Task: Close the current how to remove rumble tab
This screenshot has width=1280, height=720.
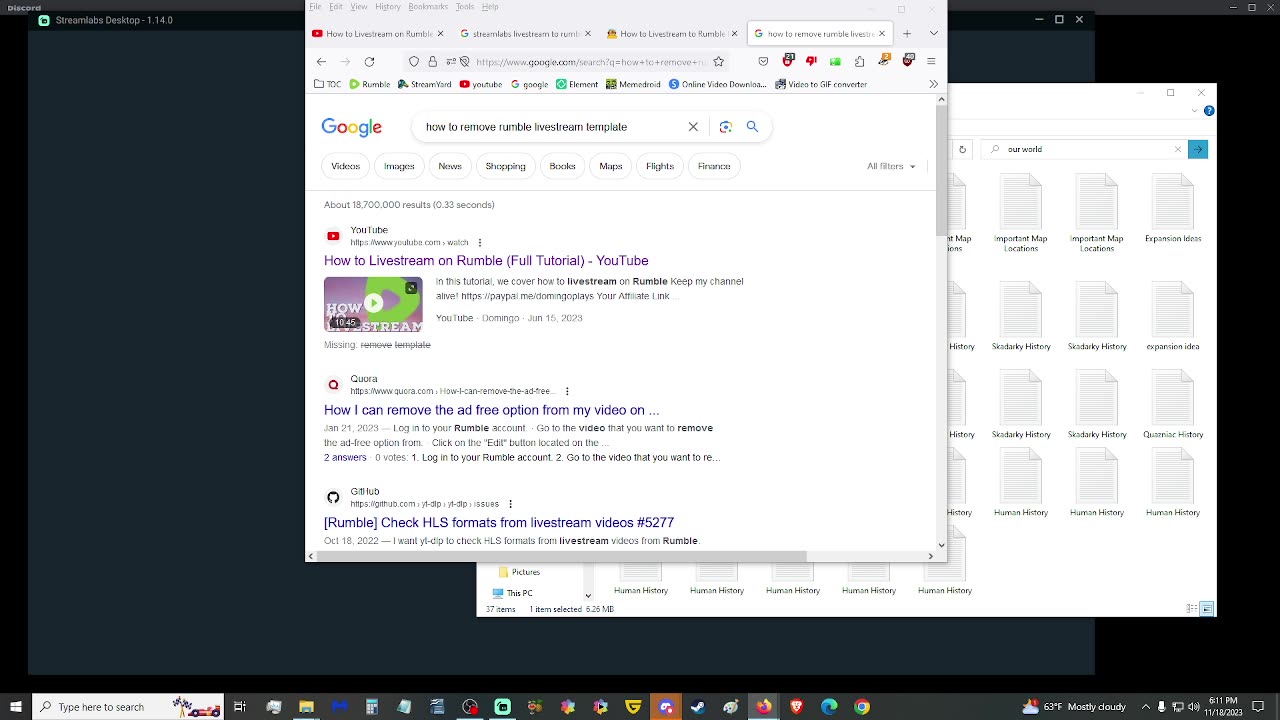Action: pyautogui.click(x=881, y=34)
